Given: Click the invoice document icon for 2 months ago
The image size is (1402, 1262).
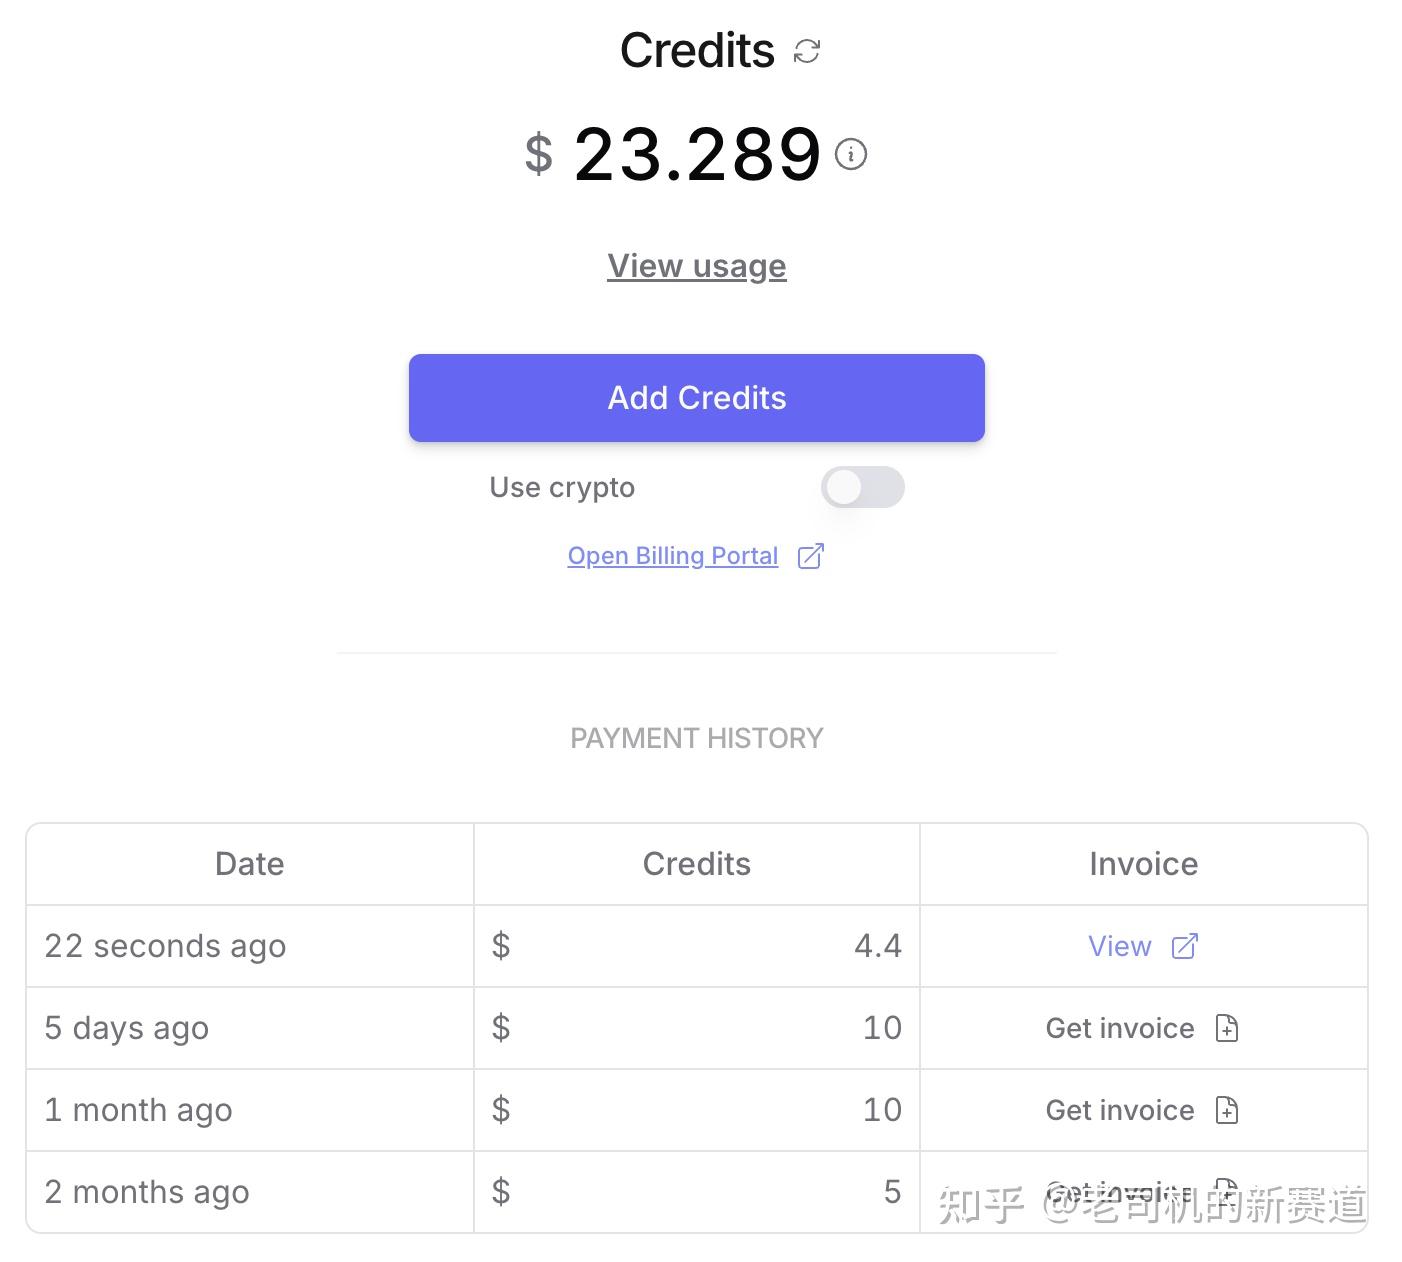Looking at the screenshot, I should 1226,1191.
